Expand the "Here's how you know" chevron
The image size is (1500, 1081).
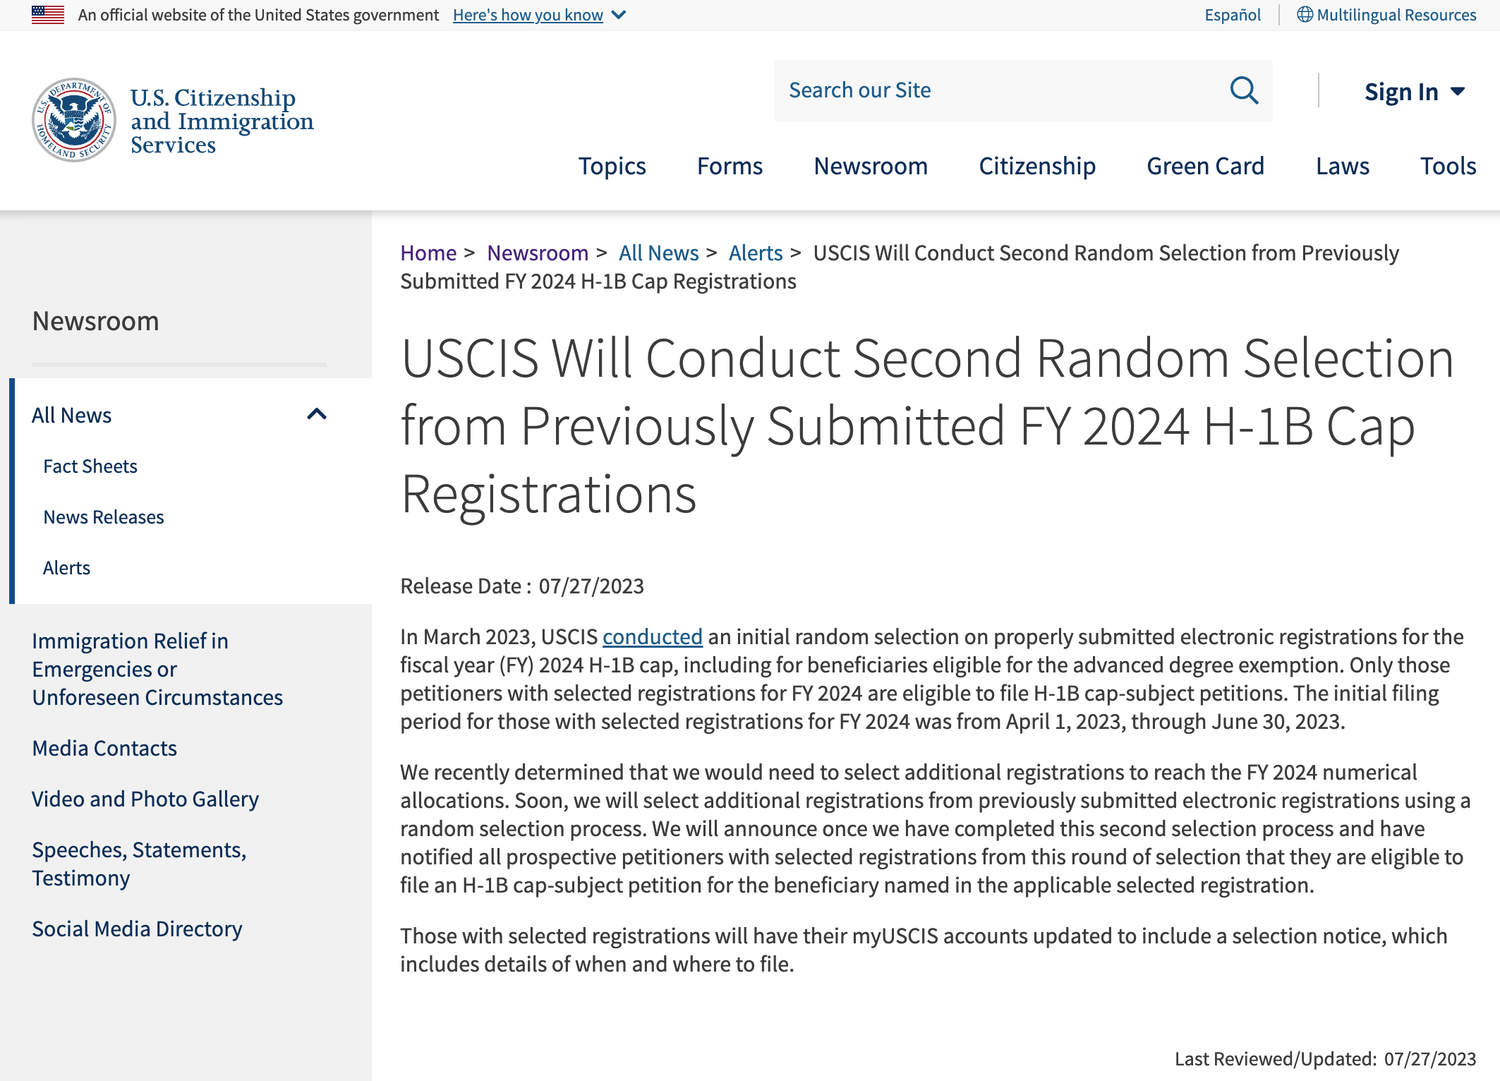[619, 15]
